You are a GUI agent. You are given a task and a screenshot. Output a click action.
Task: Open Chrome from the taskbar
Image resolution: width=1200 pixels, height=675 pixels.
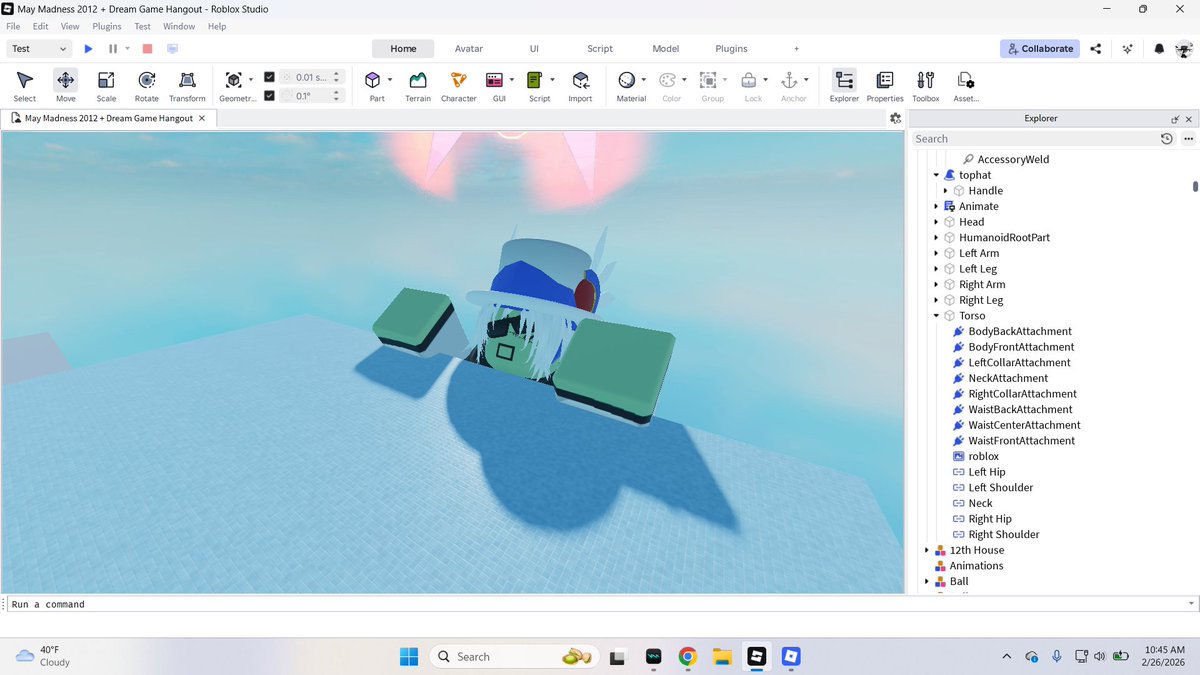tap(687, 657)
